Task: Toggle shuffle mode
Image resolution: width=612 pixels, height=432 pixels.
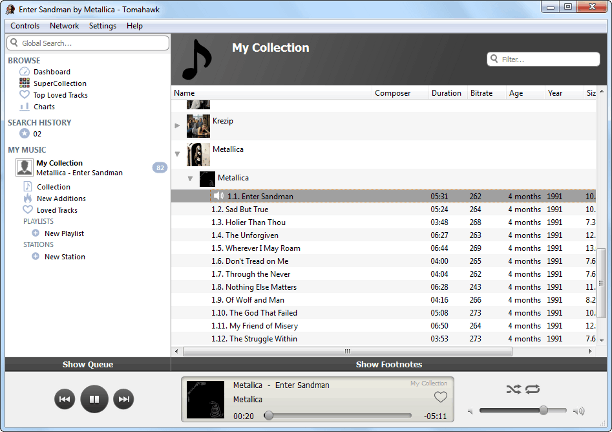Action: tap(513, 389)
